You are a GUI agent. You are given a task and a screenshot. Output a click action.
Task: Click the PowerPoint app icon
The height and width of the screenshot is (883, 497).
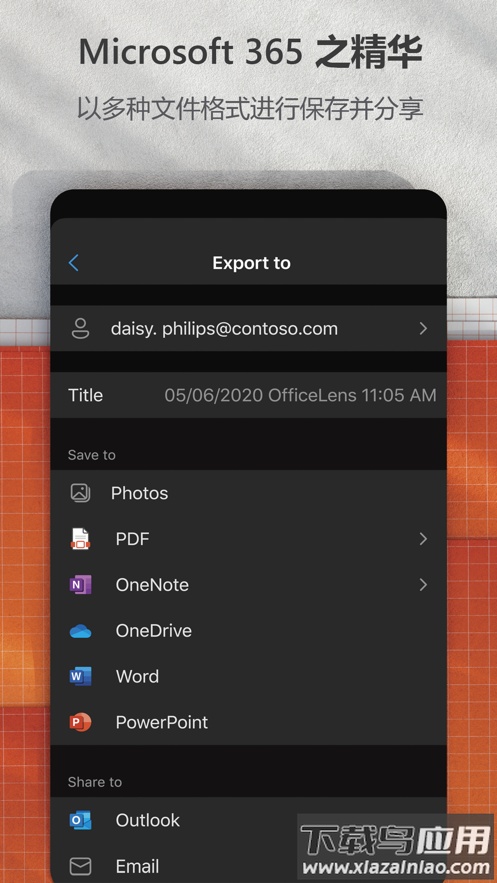[x=80, y=722]
